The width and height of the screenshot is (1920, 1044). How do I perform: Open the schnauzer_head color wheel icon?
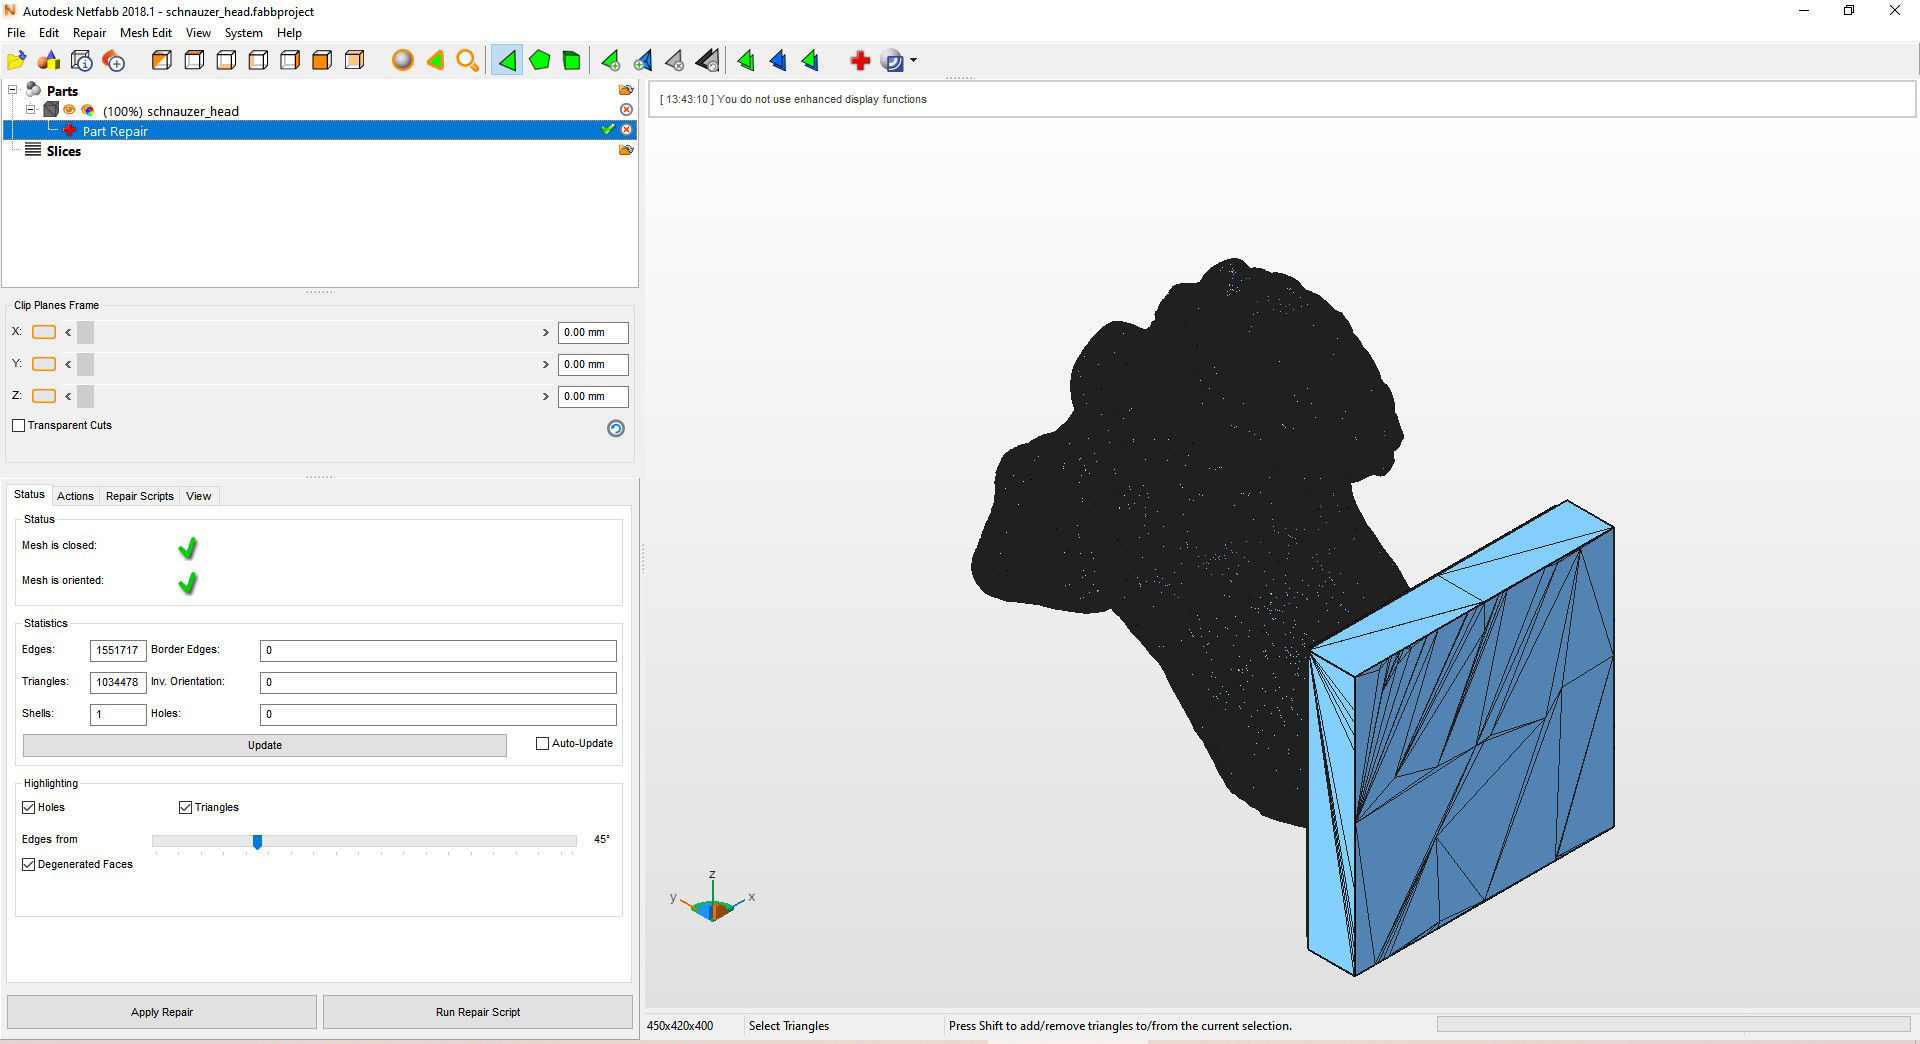pos(88,110)
